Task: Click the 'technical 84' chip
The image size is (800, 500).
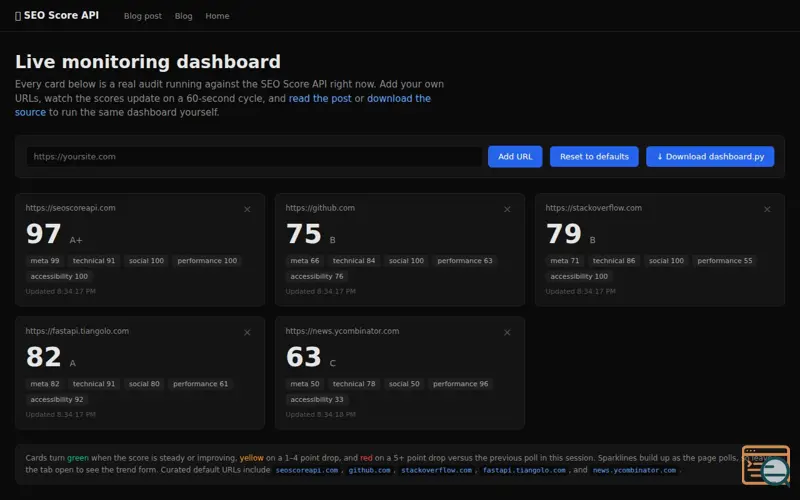Action: pos(354,261)
